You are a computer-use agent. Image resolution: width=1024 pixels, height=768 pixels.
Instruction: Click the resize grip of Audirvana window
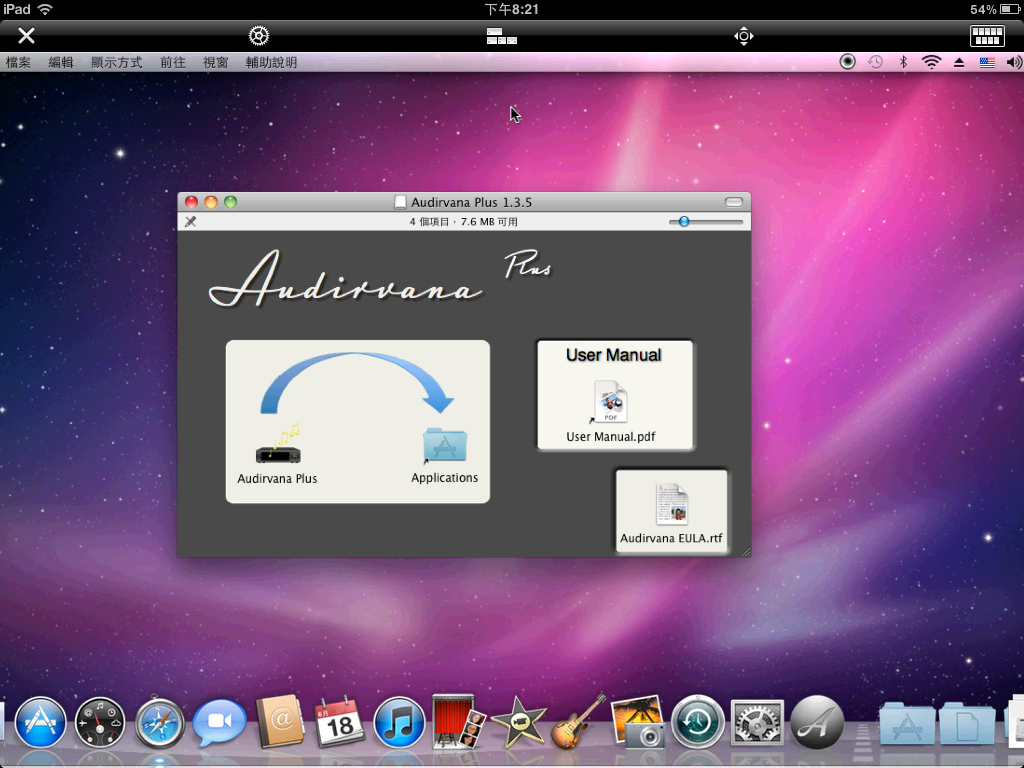745,552
